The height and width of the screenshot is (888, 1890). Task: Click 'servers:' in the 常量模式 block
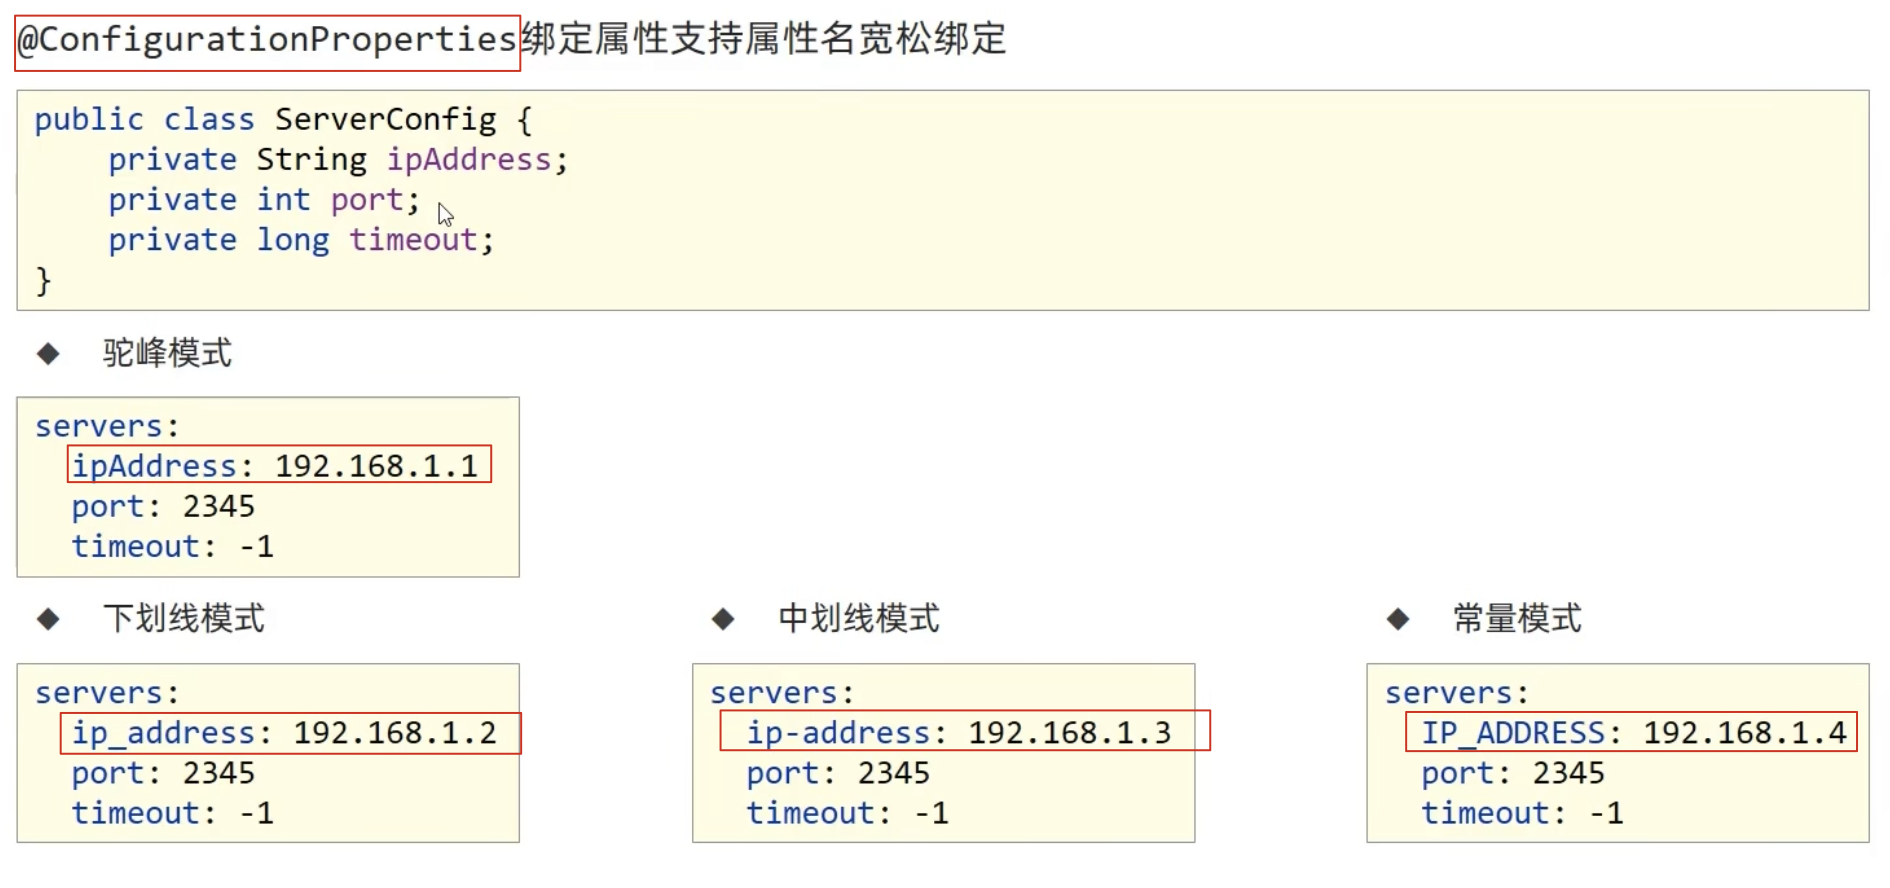click(x=1457, y=693)
